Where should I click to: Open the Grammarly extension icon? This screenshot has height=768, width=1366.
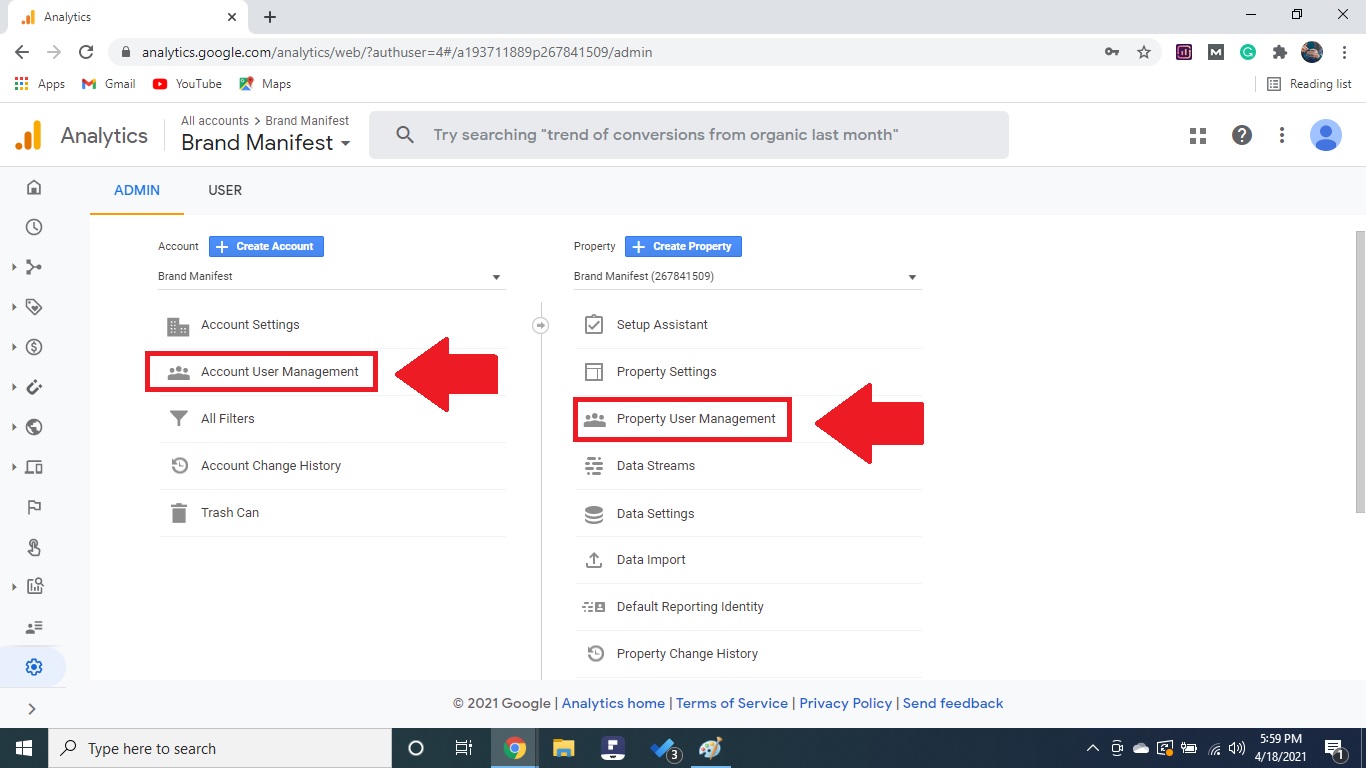coord(1248,52)
